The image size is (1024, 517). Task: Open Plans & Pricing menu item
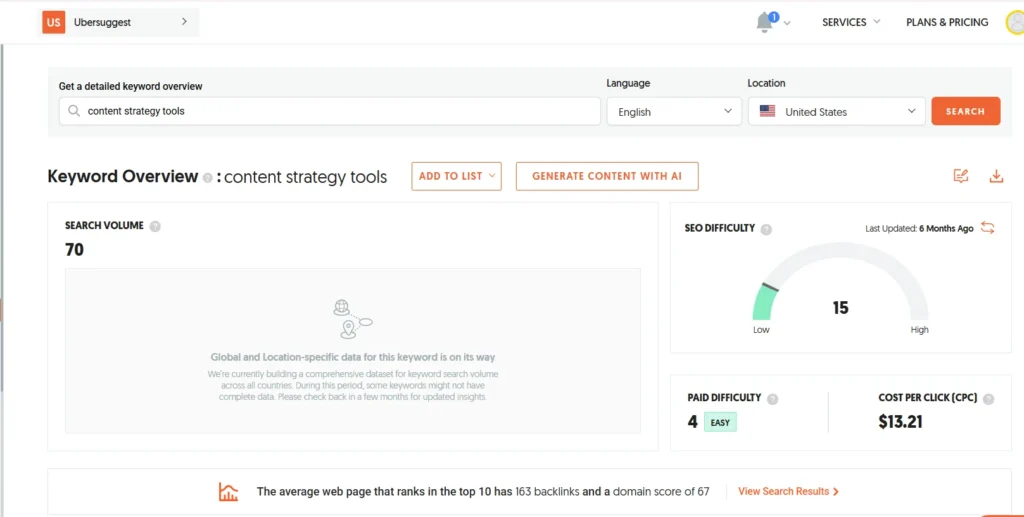tap(946, 22)
